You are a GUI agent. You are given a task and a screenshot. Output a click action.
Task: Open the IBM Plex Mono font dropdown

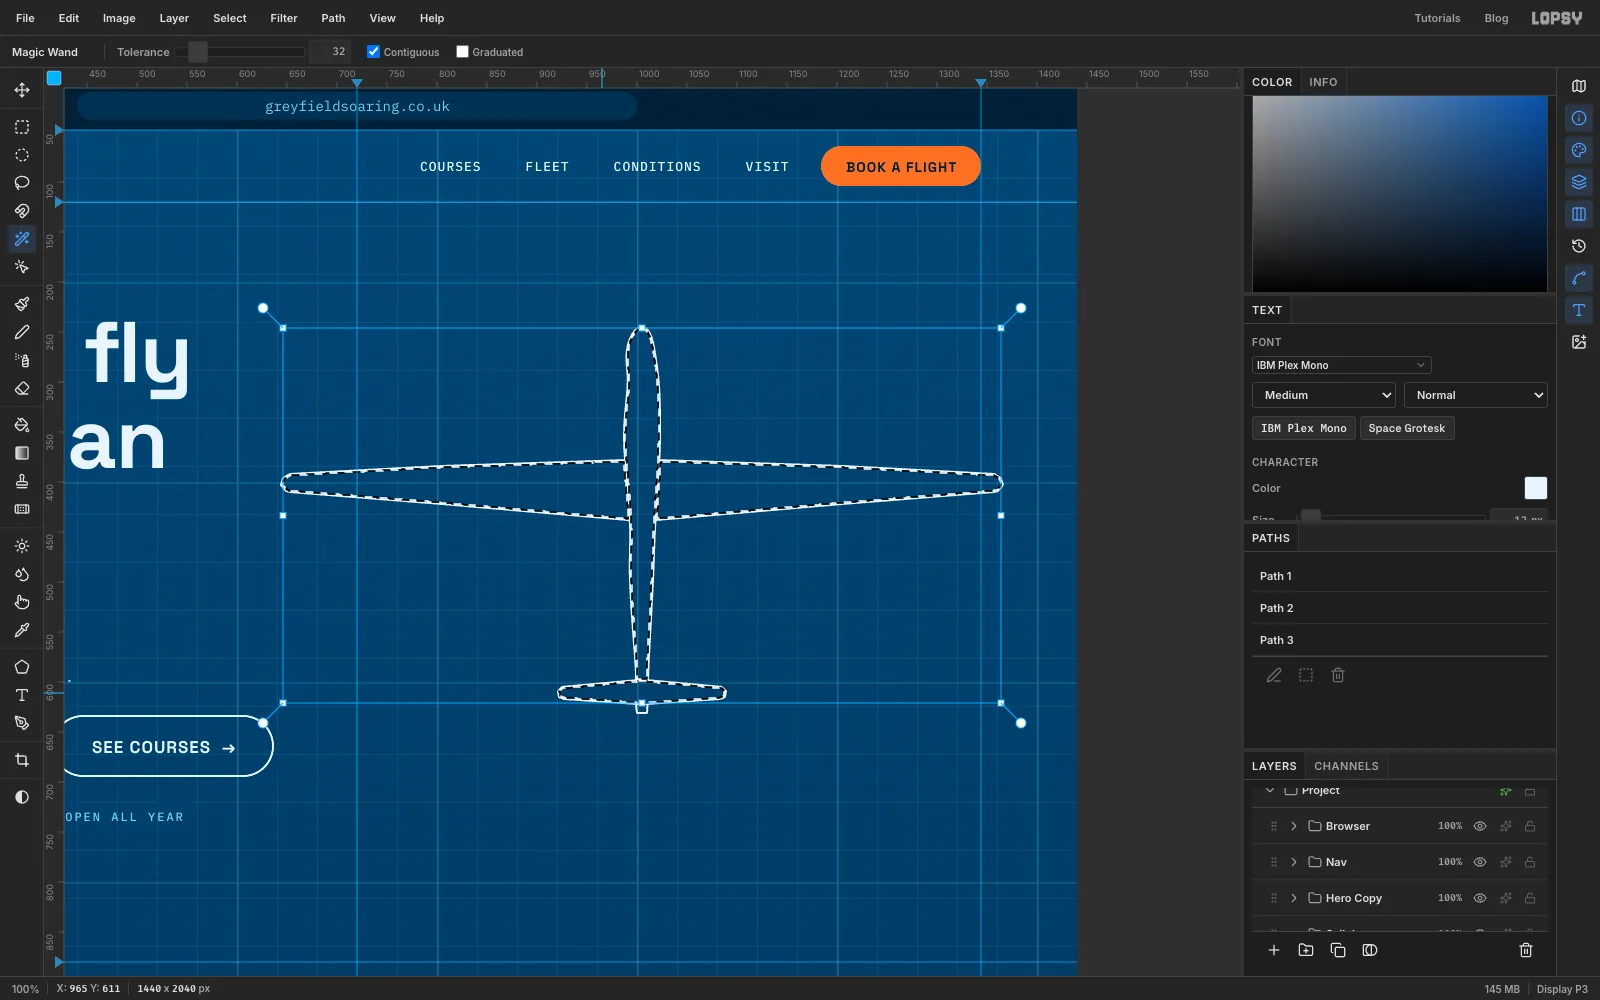1341,365
